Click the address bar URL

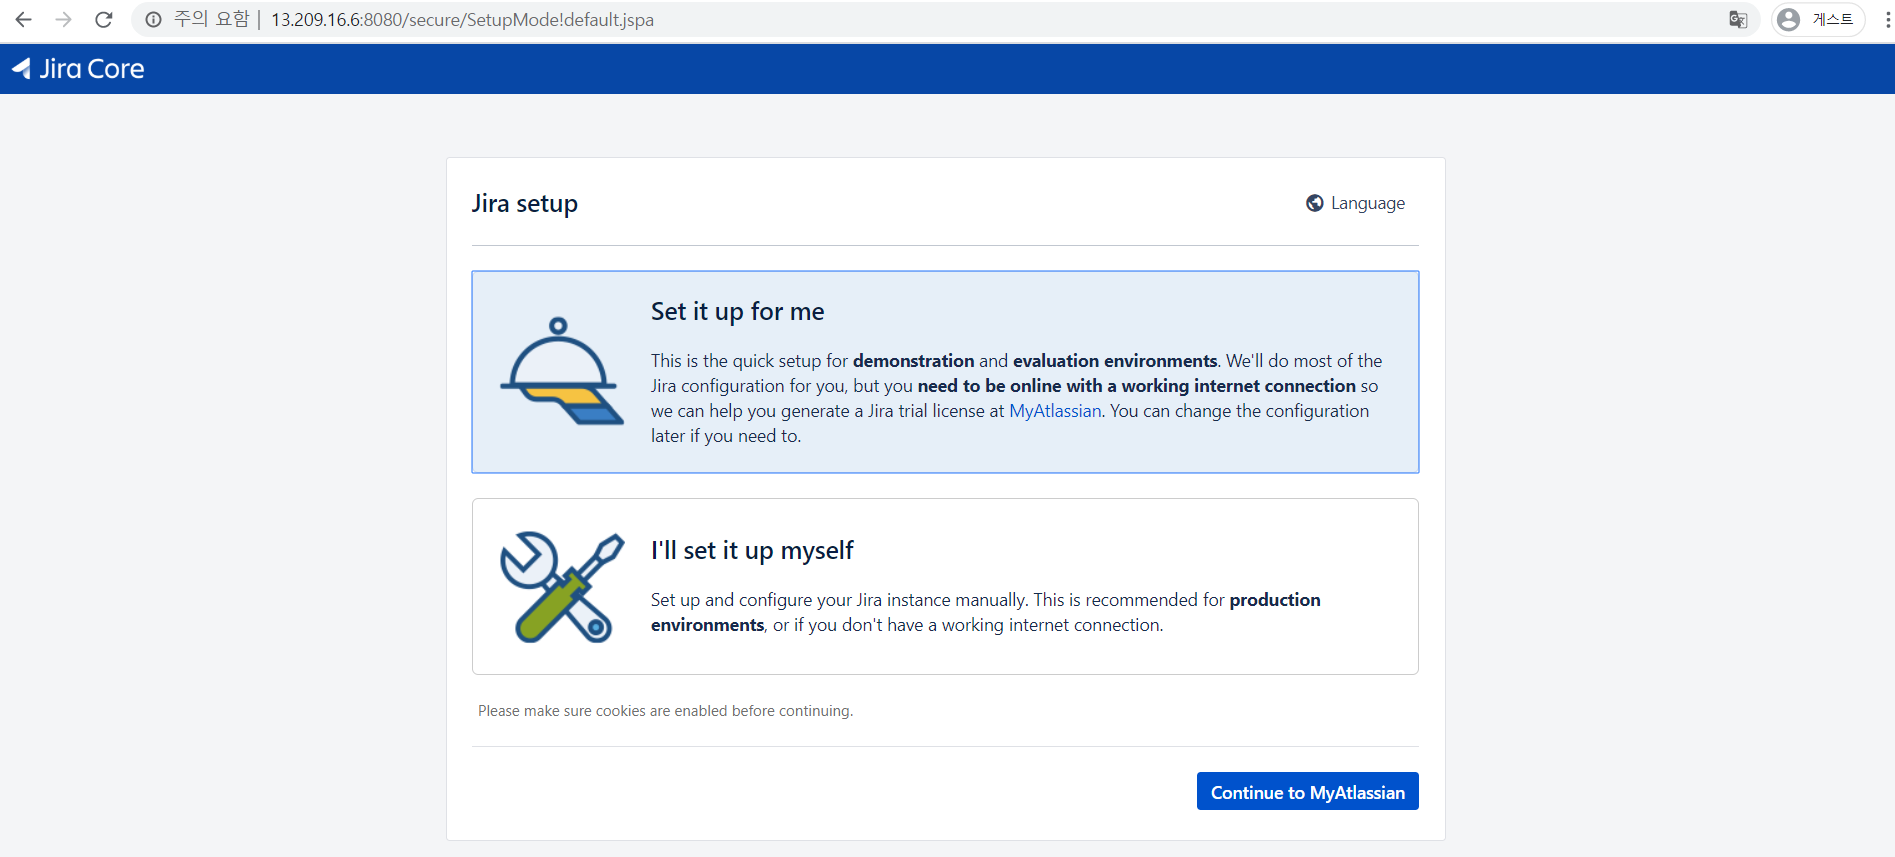pos(462,19)
